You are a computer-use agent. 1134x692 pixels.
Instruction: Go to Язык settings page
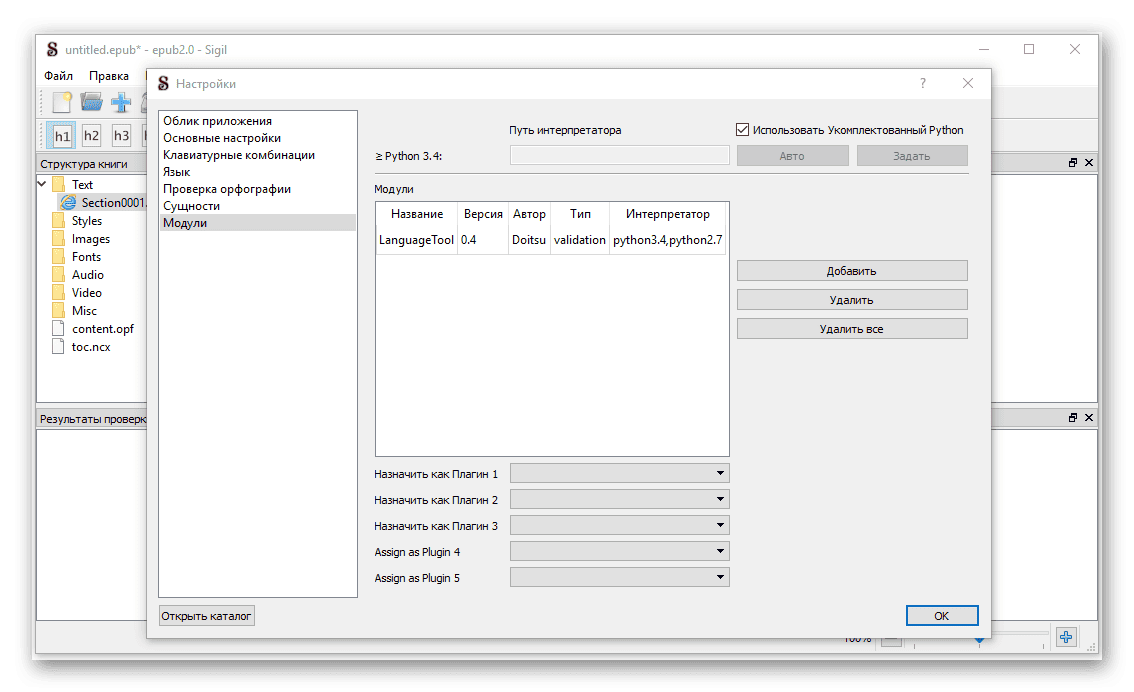258,172
